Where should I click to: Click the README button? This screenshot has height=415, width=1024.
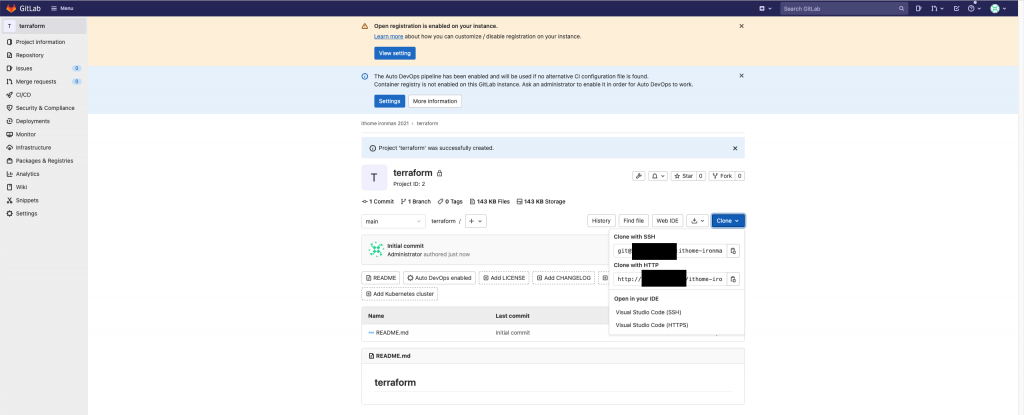click(x=381, y=278)
